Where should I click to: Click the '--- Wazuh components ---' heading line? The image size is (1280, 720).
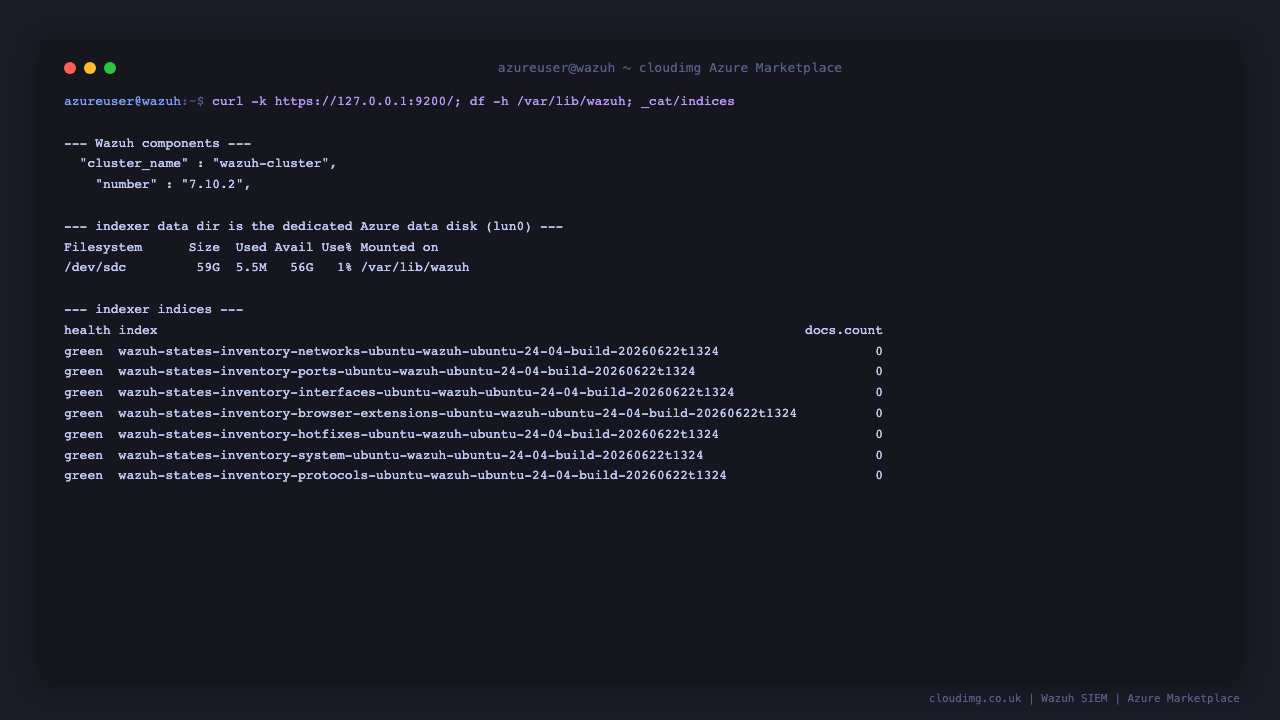pyautogui.click(x=158, y=143)
